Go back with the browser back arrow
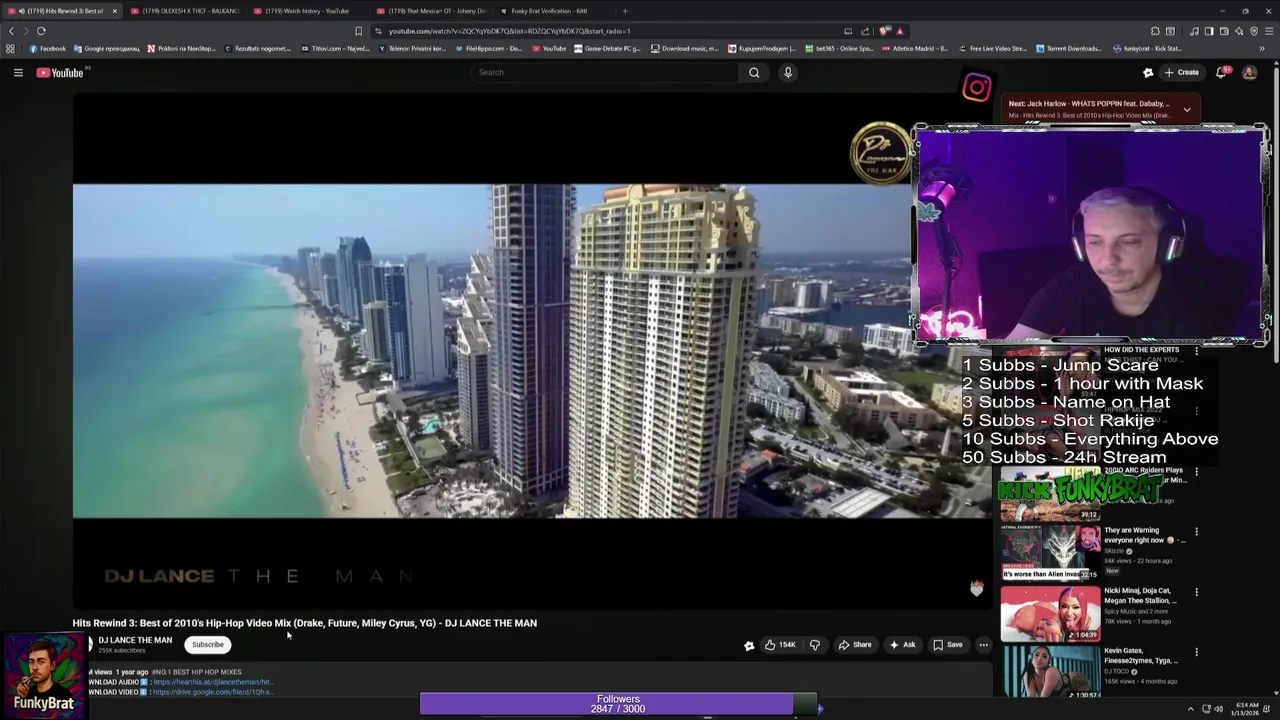This screenshot has width=1280, height=720. click(11, 31)
